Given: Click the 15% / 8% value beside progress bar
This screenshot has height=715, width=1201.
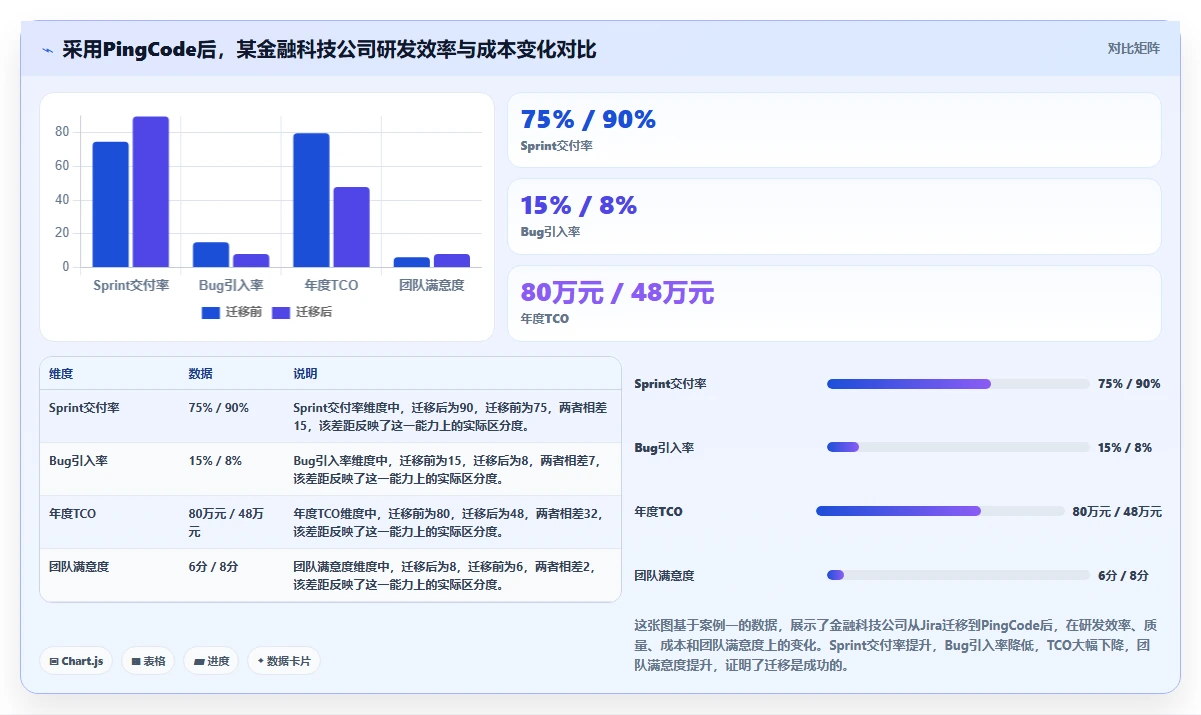Looking at the screenshot, I should (x=1125, y=447).
